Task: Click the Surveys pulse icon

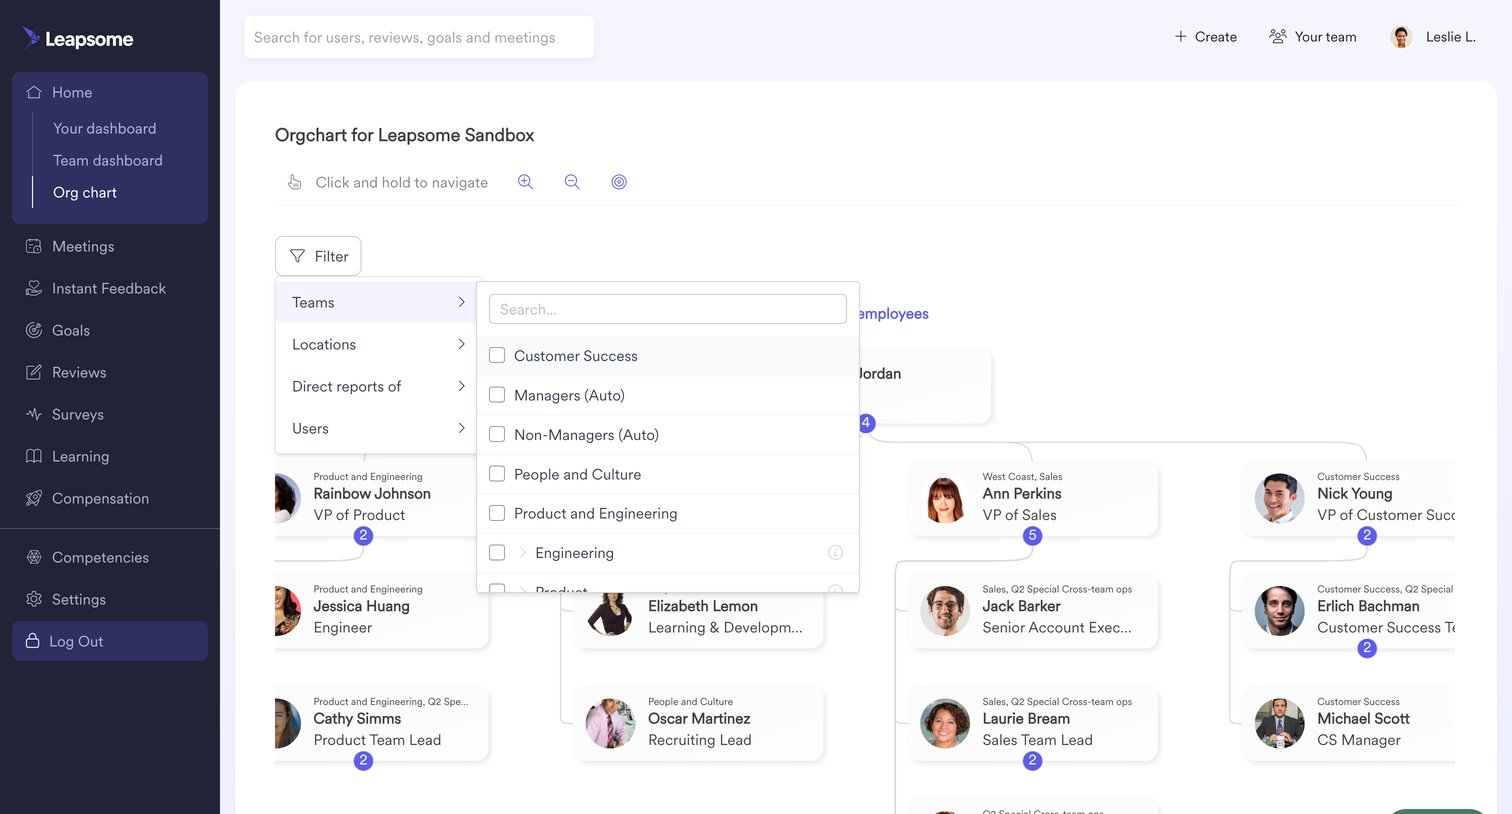Action: 34,414
